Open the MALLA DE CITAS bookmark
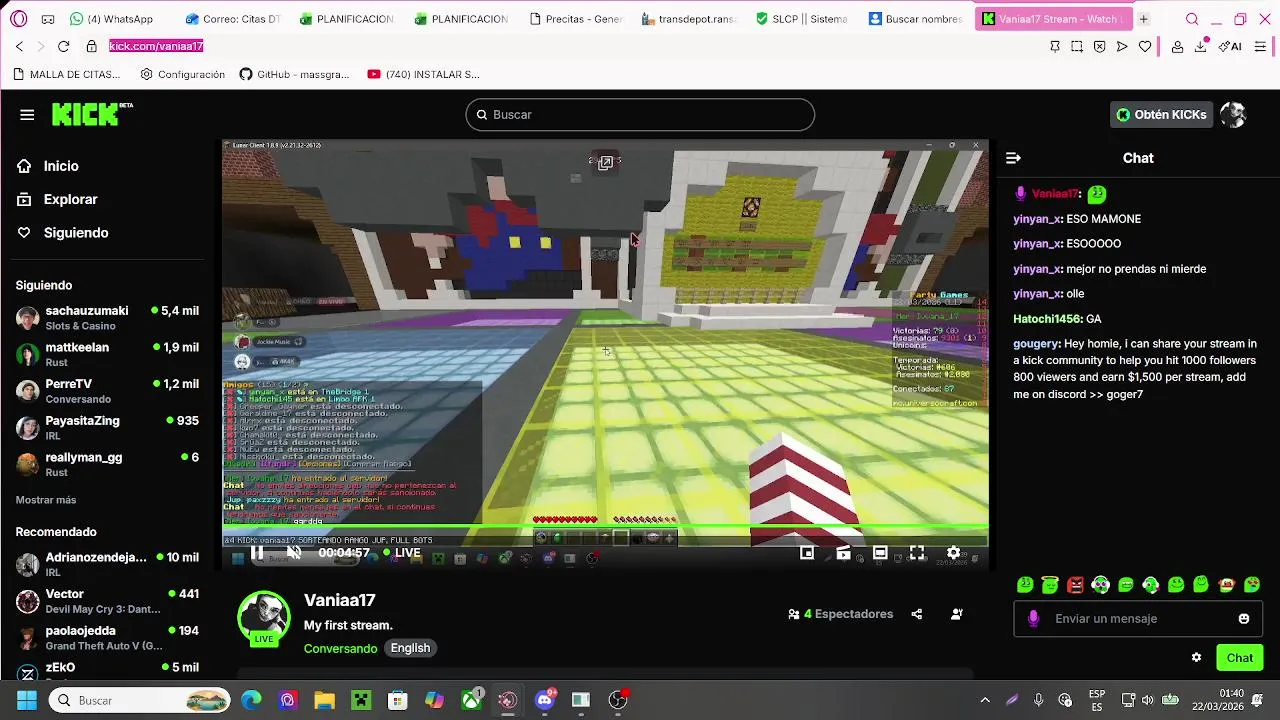 pos(67,74)
